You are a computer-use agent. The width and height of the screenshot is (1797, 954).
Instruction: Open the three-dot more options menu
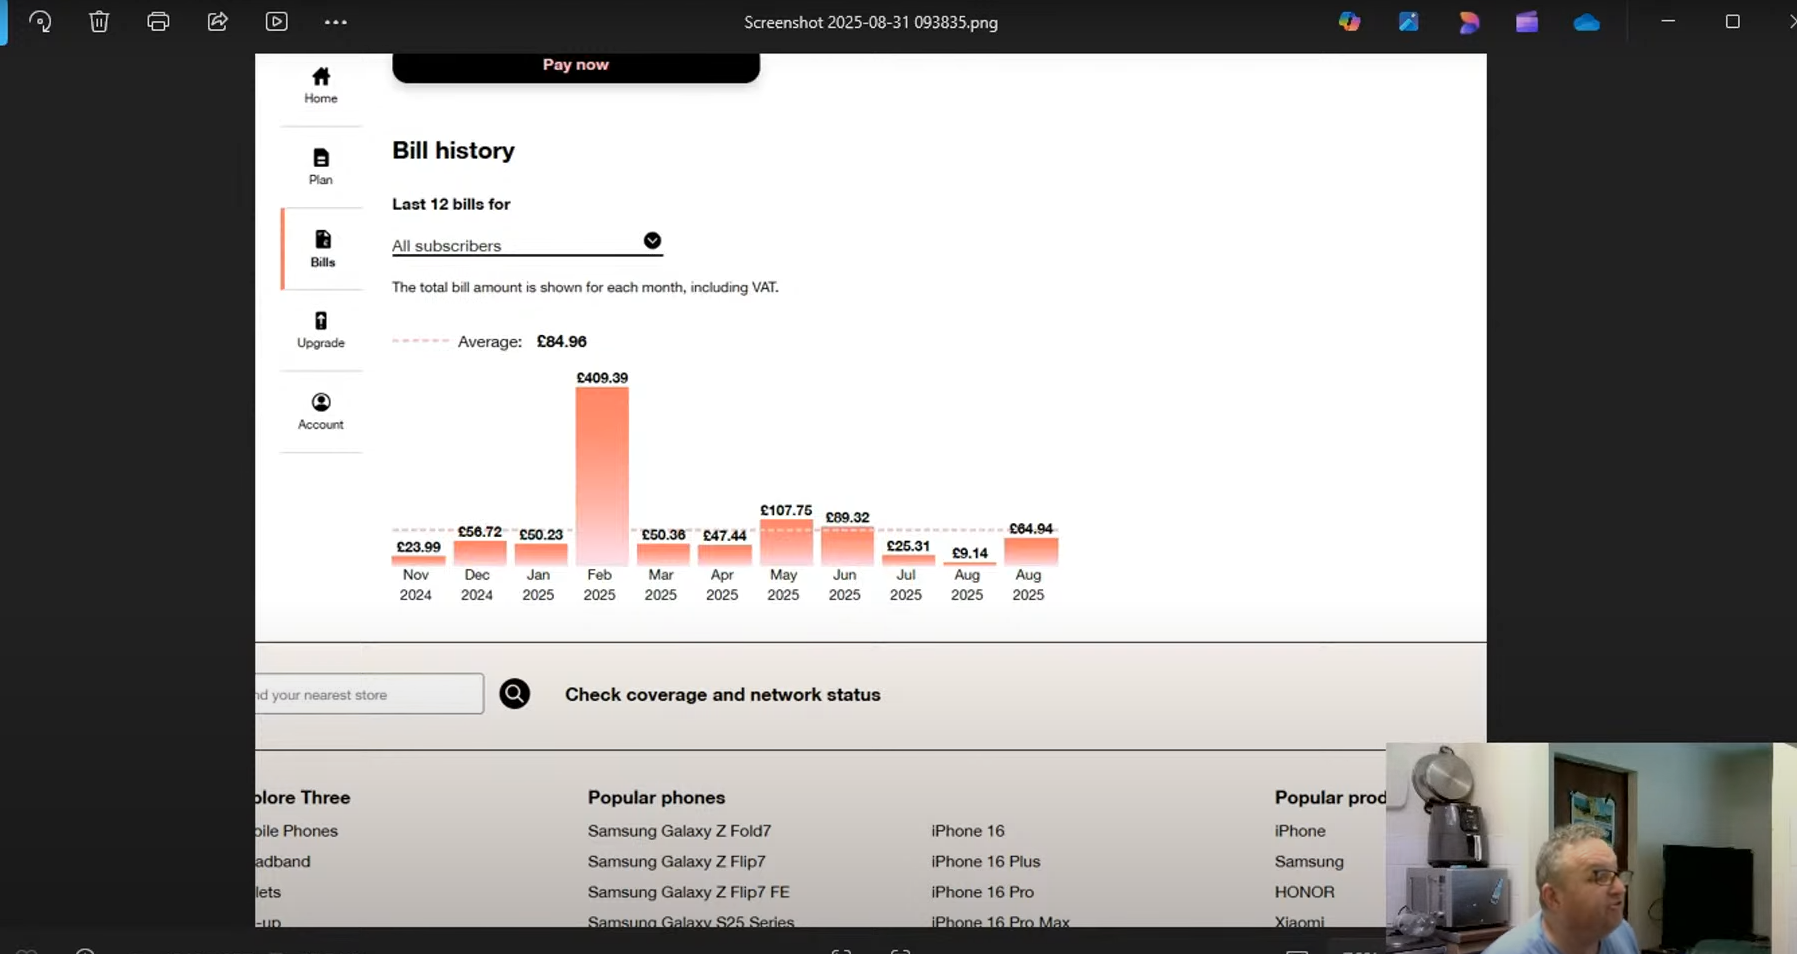tap(336, 22)
